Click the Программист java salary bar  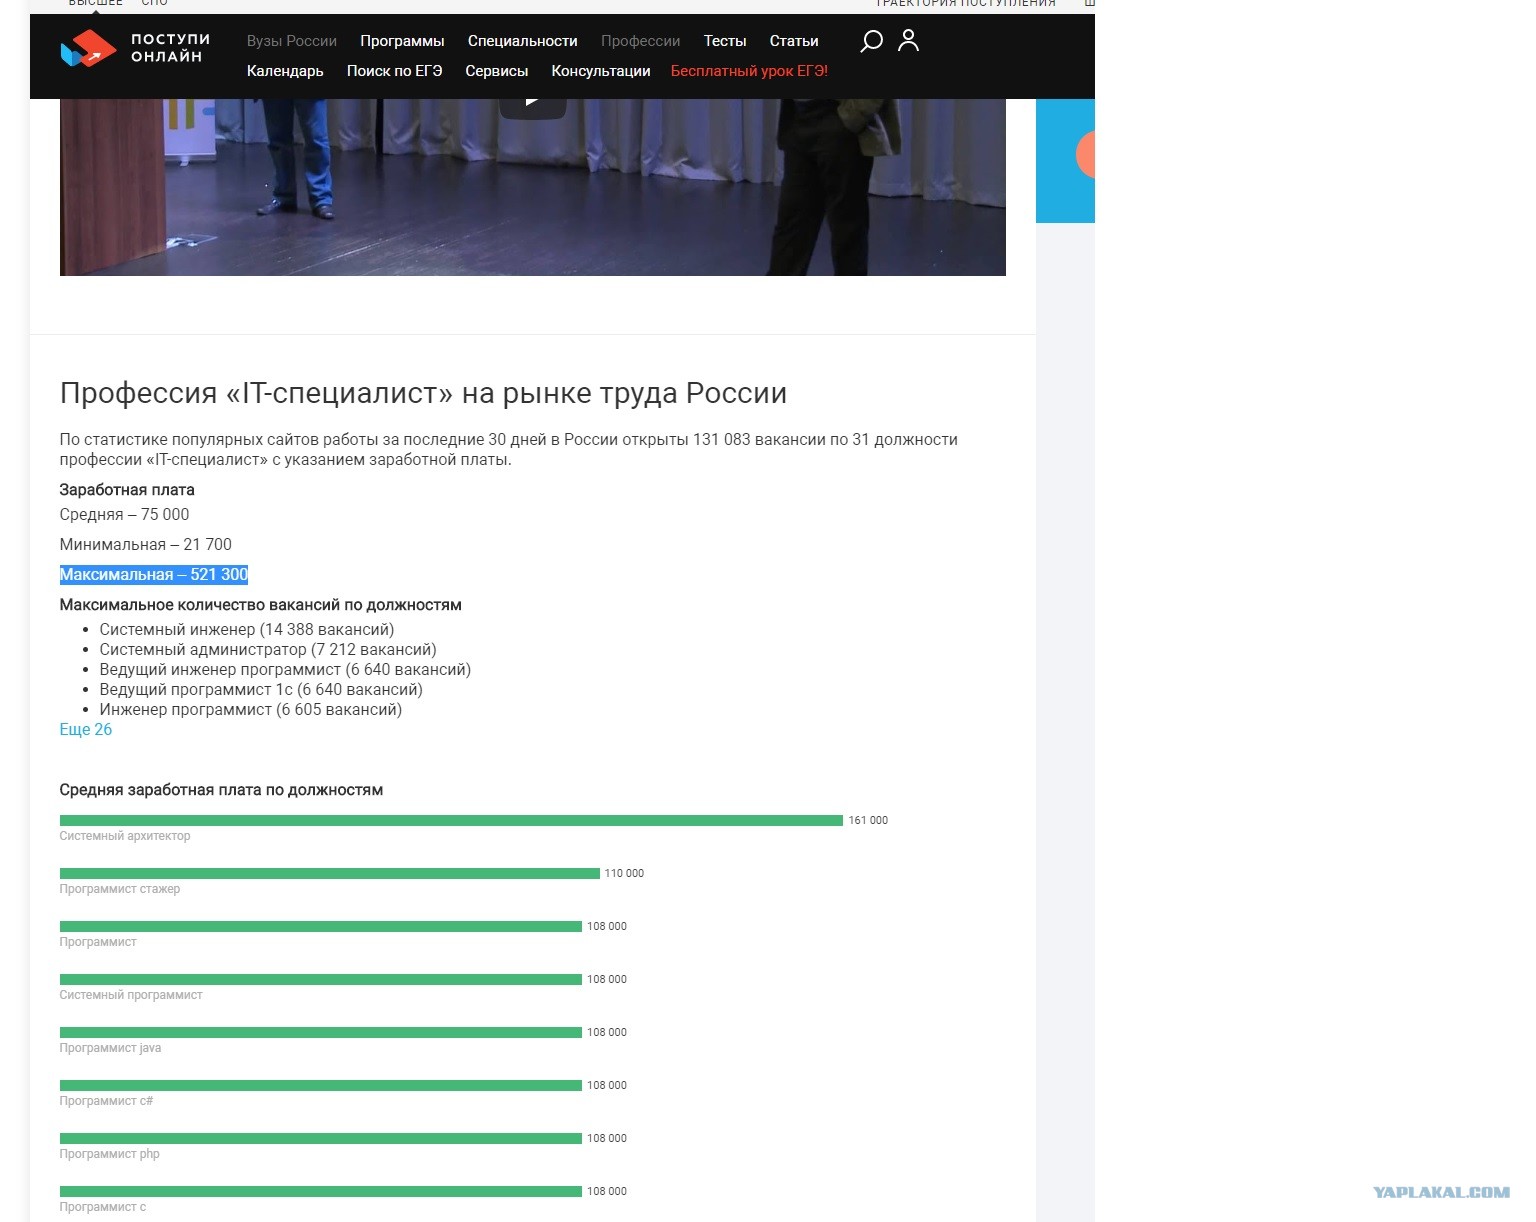(321, 1033)
